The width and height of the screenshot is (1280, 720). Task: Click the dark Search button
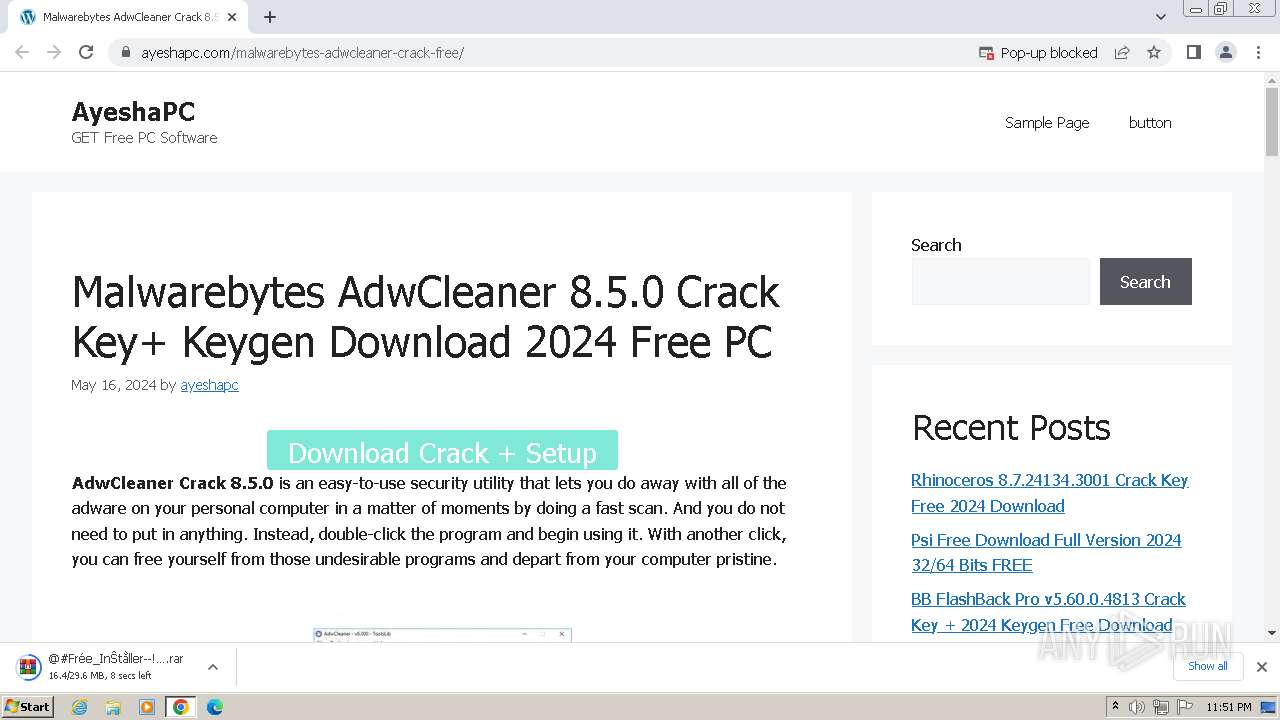click(x=1145, y=281)
